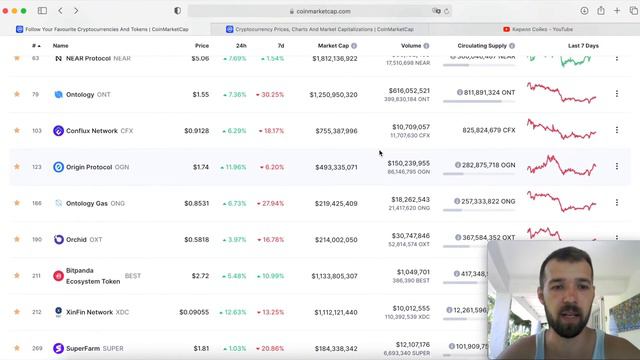This screenshot has width=640, height=360.
Task: Click the coinmarketcap.com address bar
Action: (x=320, y=11)
